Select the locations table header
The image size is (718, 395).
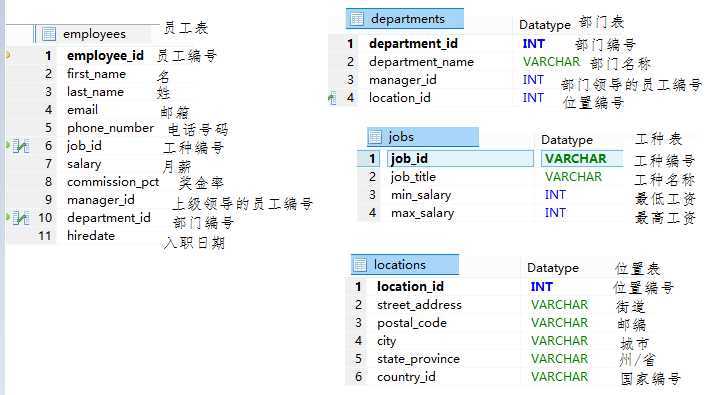click(x=405, y=265)
